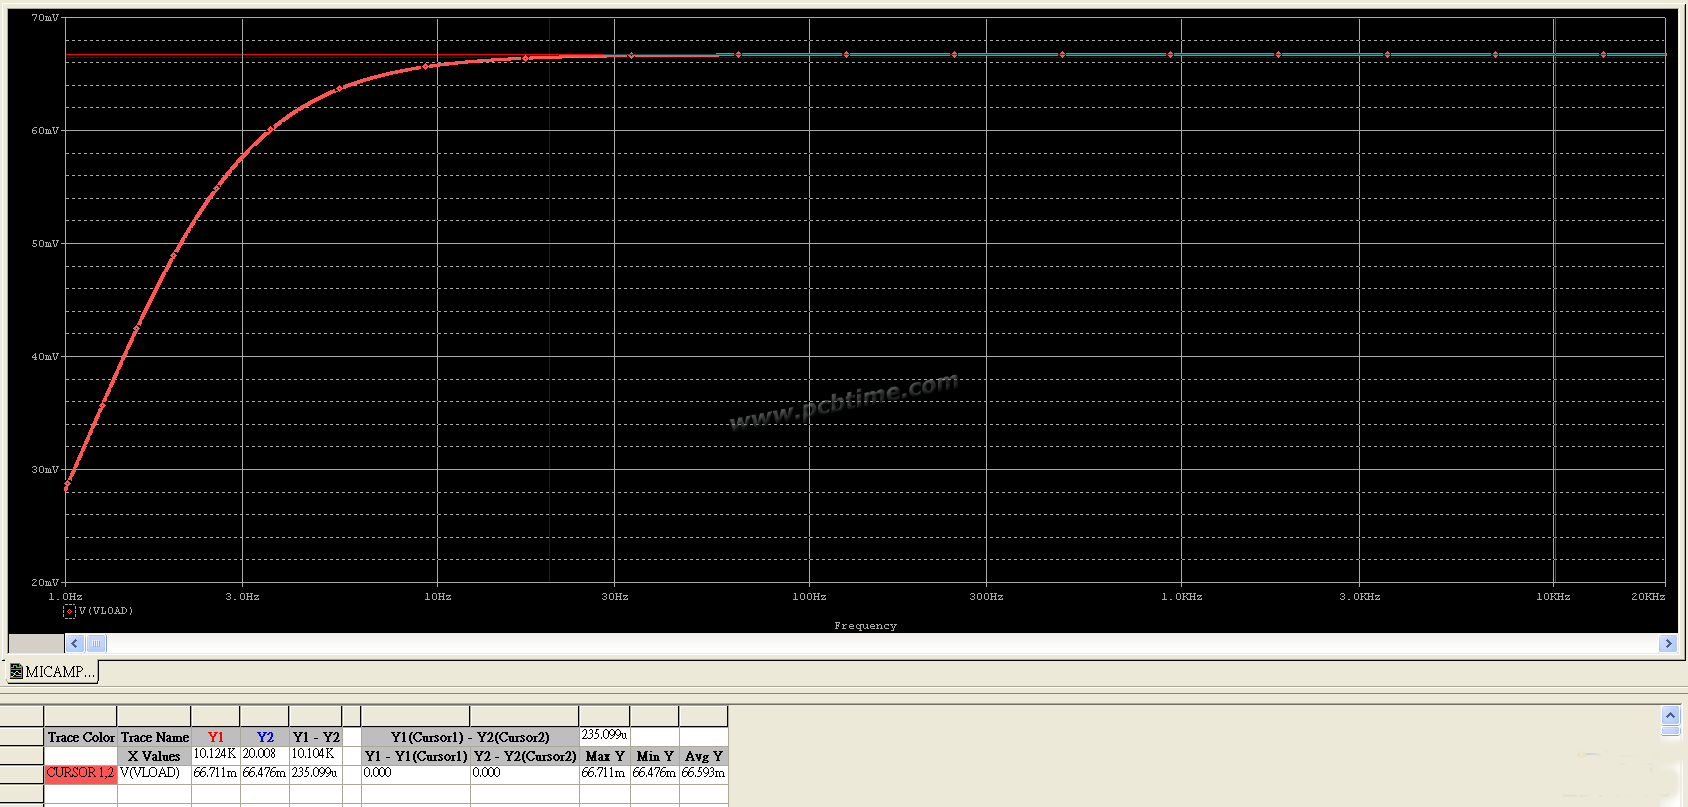Click the horizontal scrollbar thumb under plot
This screenshot has height=807, width=1688.
pyautogui.click(x=96, y=644)
